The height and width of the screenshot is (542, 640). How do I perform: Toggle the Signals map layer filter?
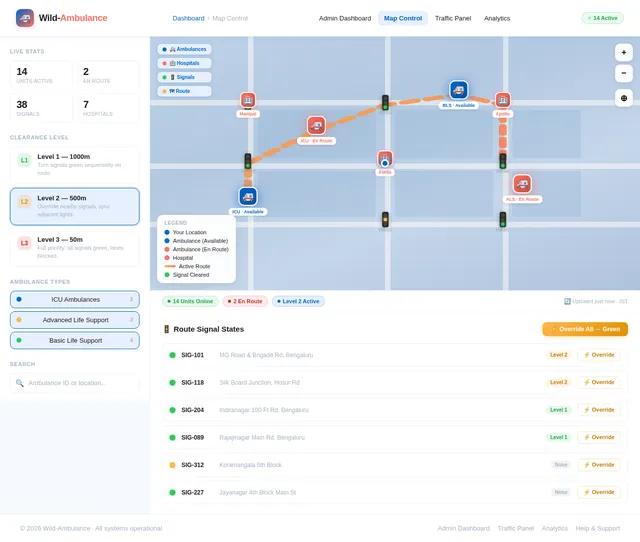pos(184,77)
